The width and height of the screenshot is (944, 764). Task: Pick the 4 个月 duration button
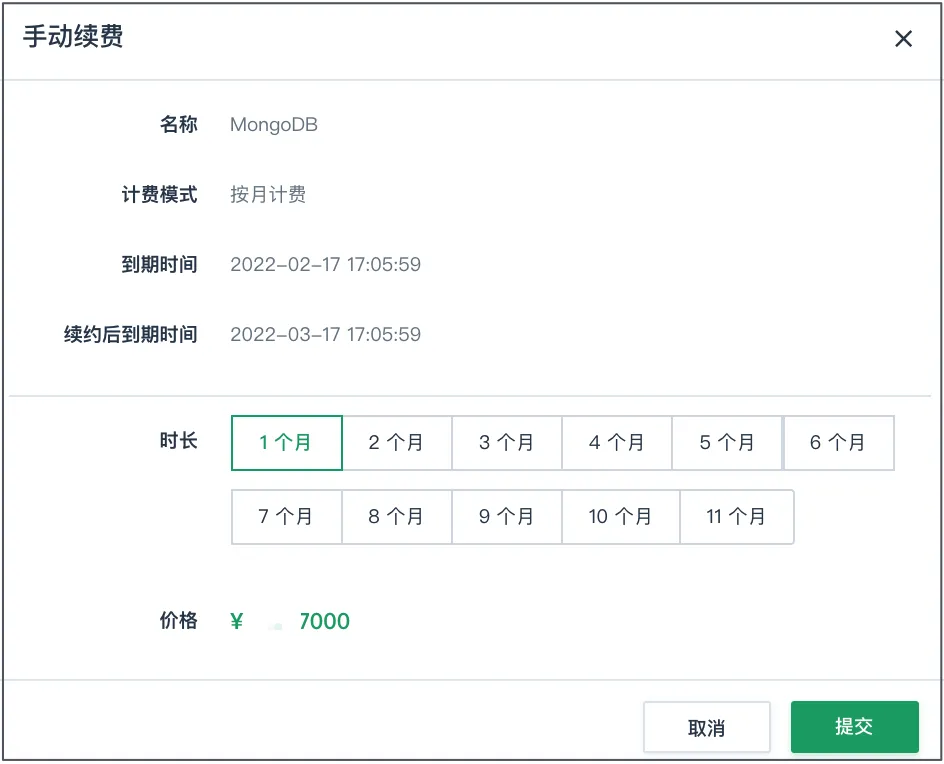[617, 443]
